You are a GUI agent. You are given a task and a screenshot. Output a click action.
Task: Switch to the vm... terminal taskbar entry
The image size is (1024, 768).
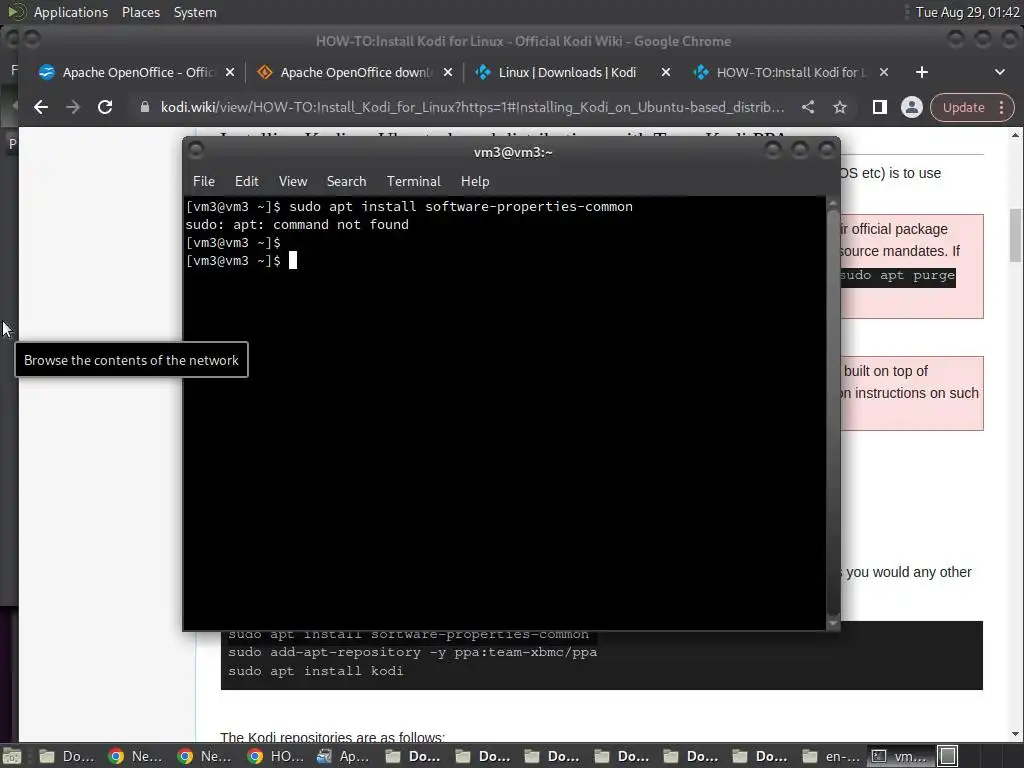900,756
